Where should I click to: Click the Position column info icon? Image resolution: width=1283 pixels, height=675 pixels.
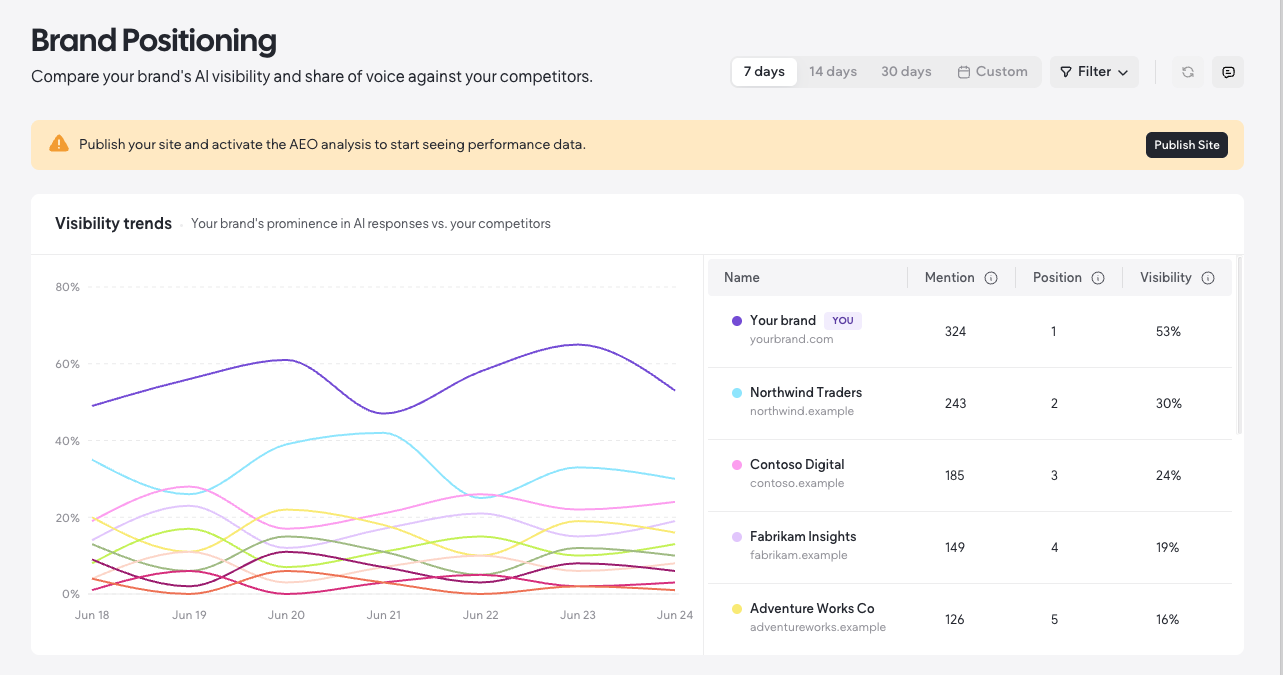pyautogui.click(x=1098, y=278)
